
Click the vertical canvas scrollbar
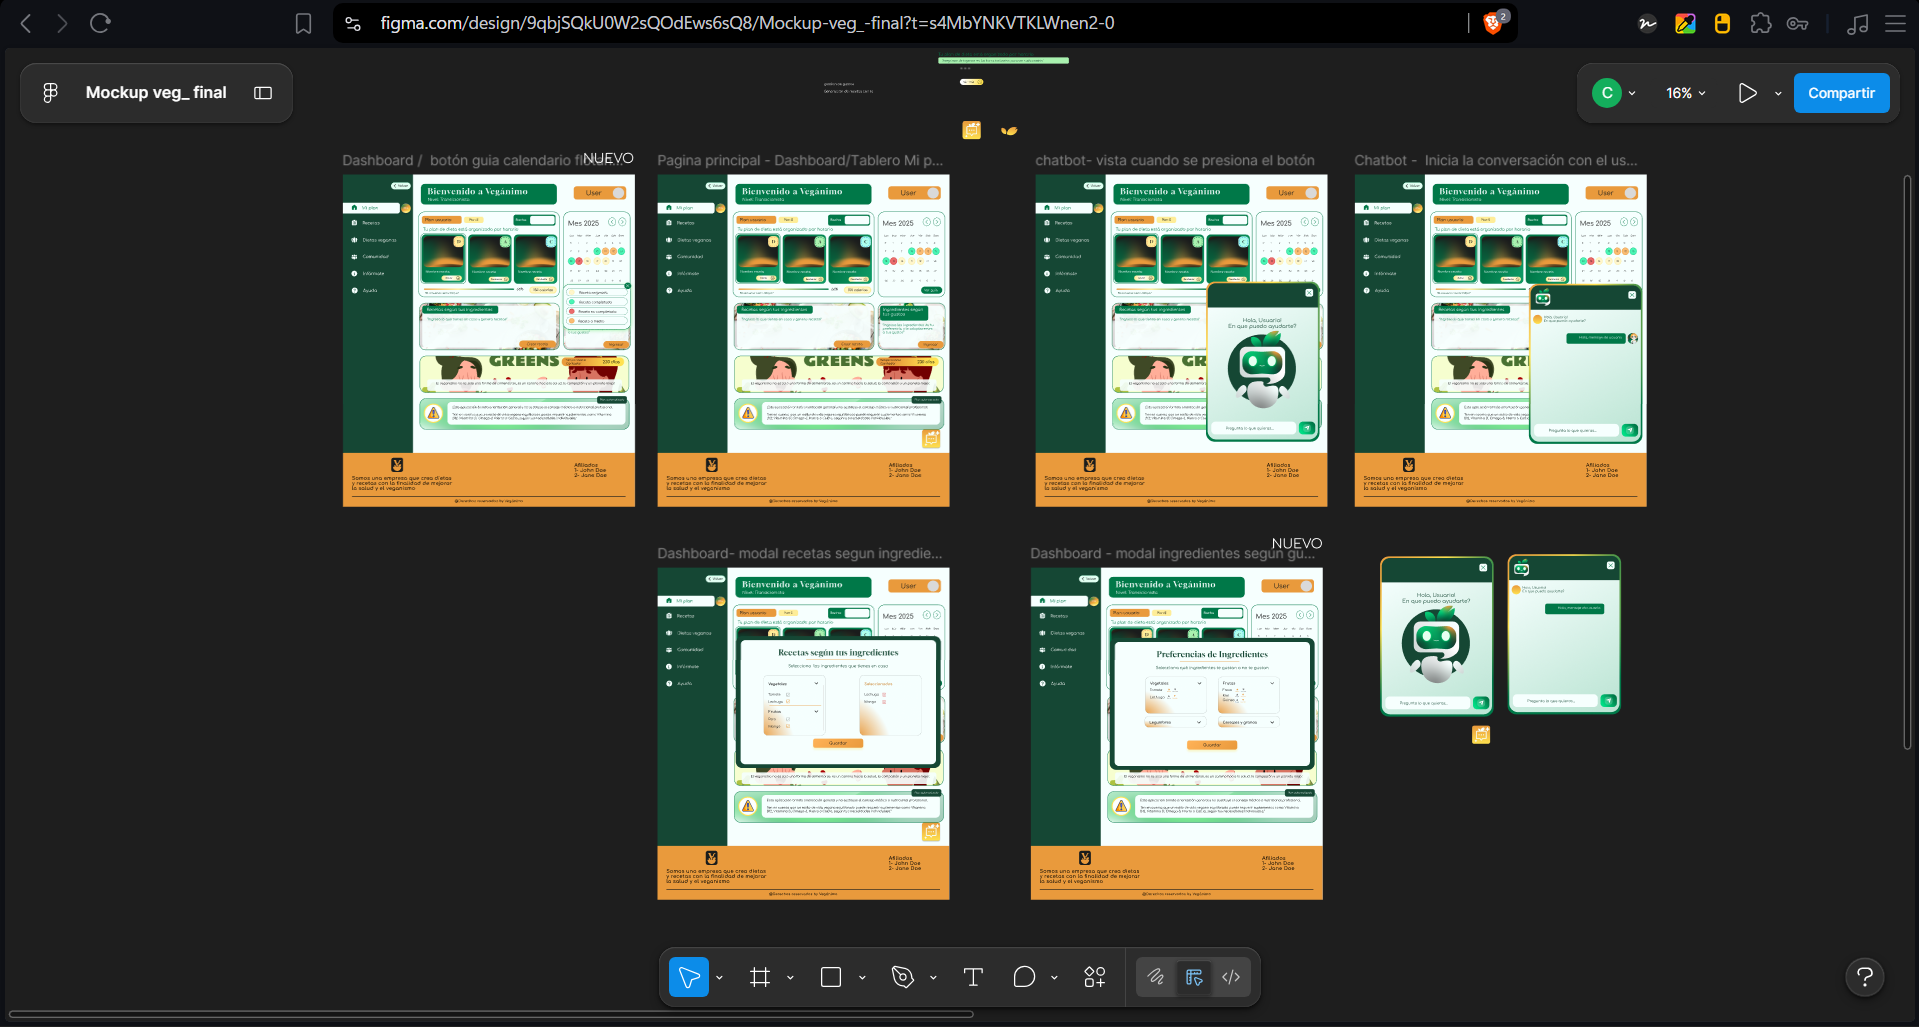[1907, 462]
